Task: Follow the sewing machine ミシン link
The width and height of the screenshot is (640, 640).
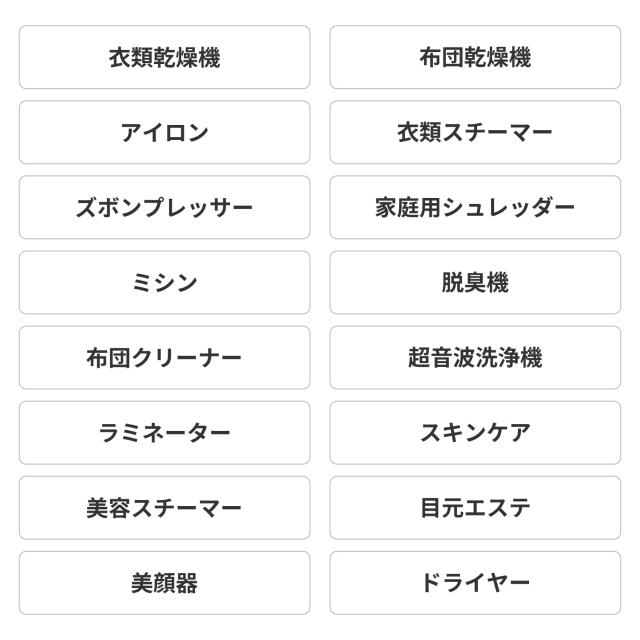Action: point(164,283)
